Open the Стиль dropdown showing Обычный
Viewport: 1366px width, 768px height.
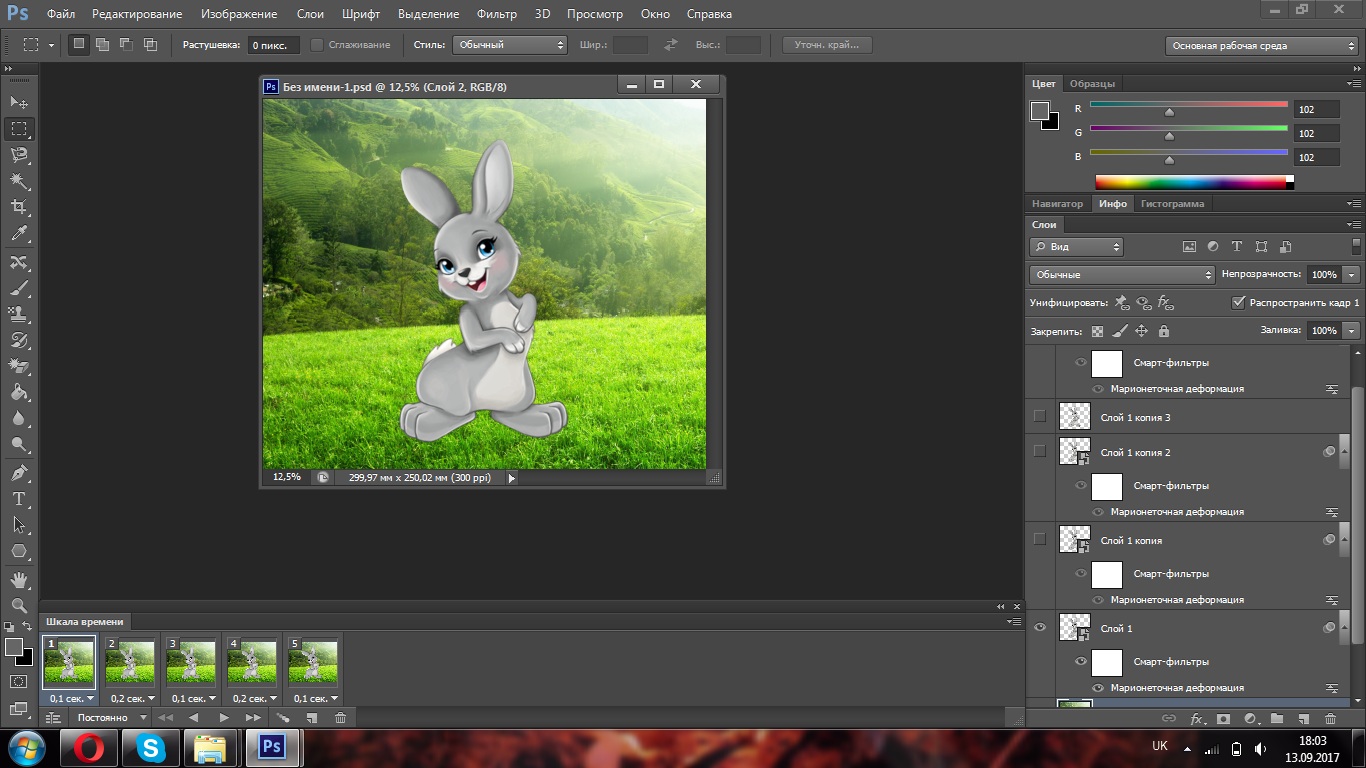[x=510, y=45]
